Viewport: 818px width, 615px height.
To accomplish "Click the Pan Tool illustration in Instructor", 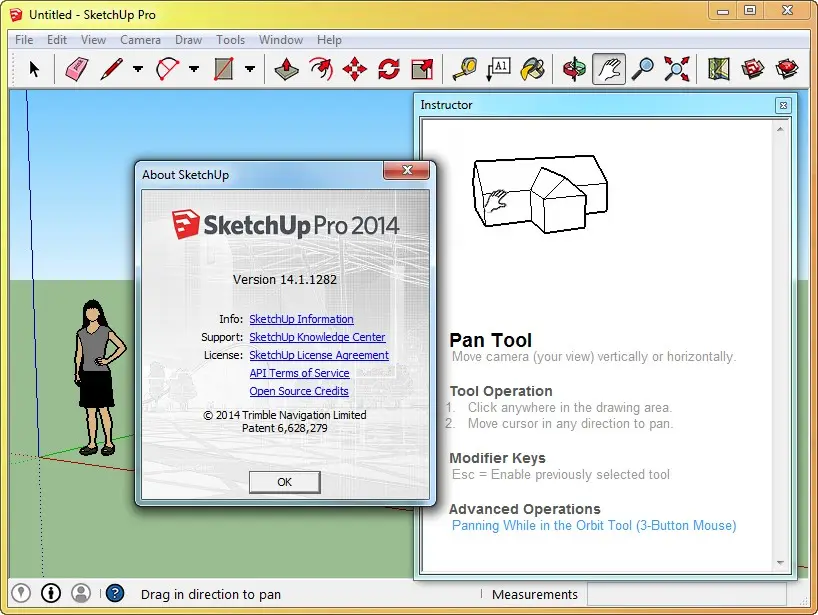I will point(540,194).
